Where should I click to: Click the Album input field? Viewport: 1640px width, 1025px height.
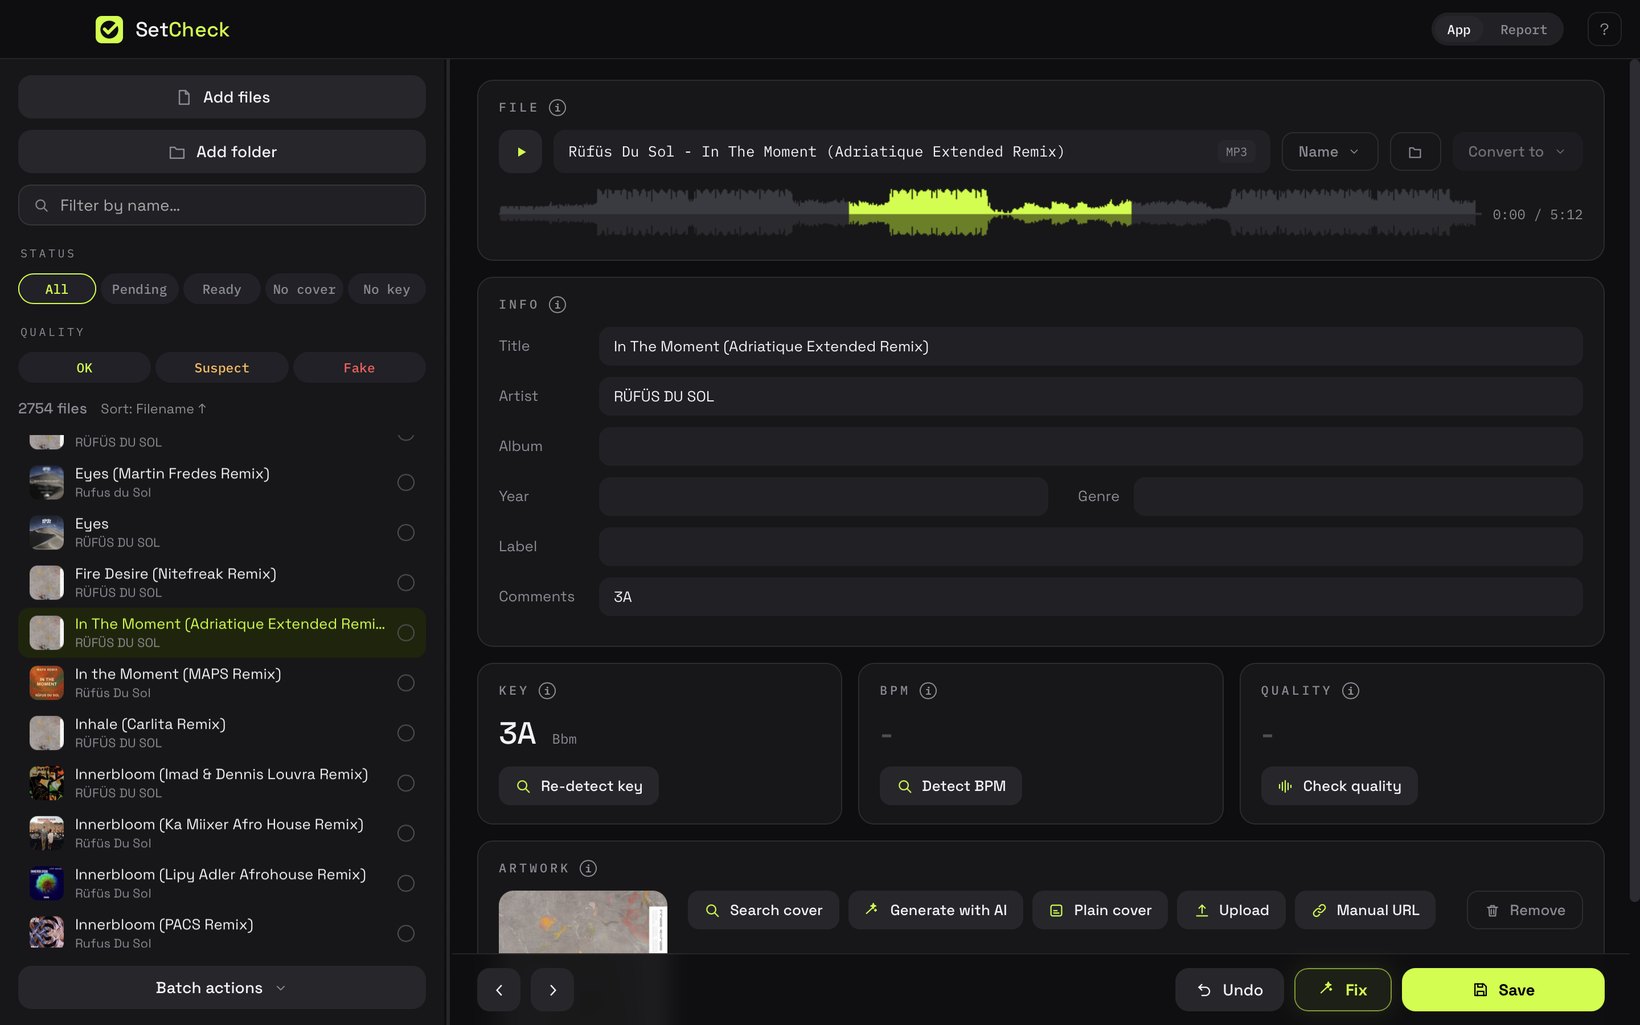(x=1091, y=446)
